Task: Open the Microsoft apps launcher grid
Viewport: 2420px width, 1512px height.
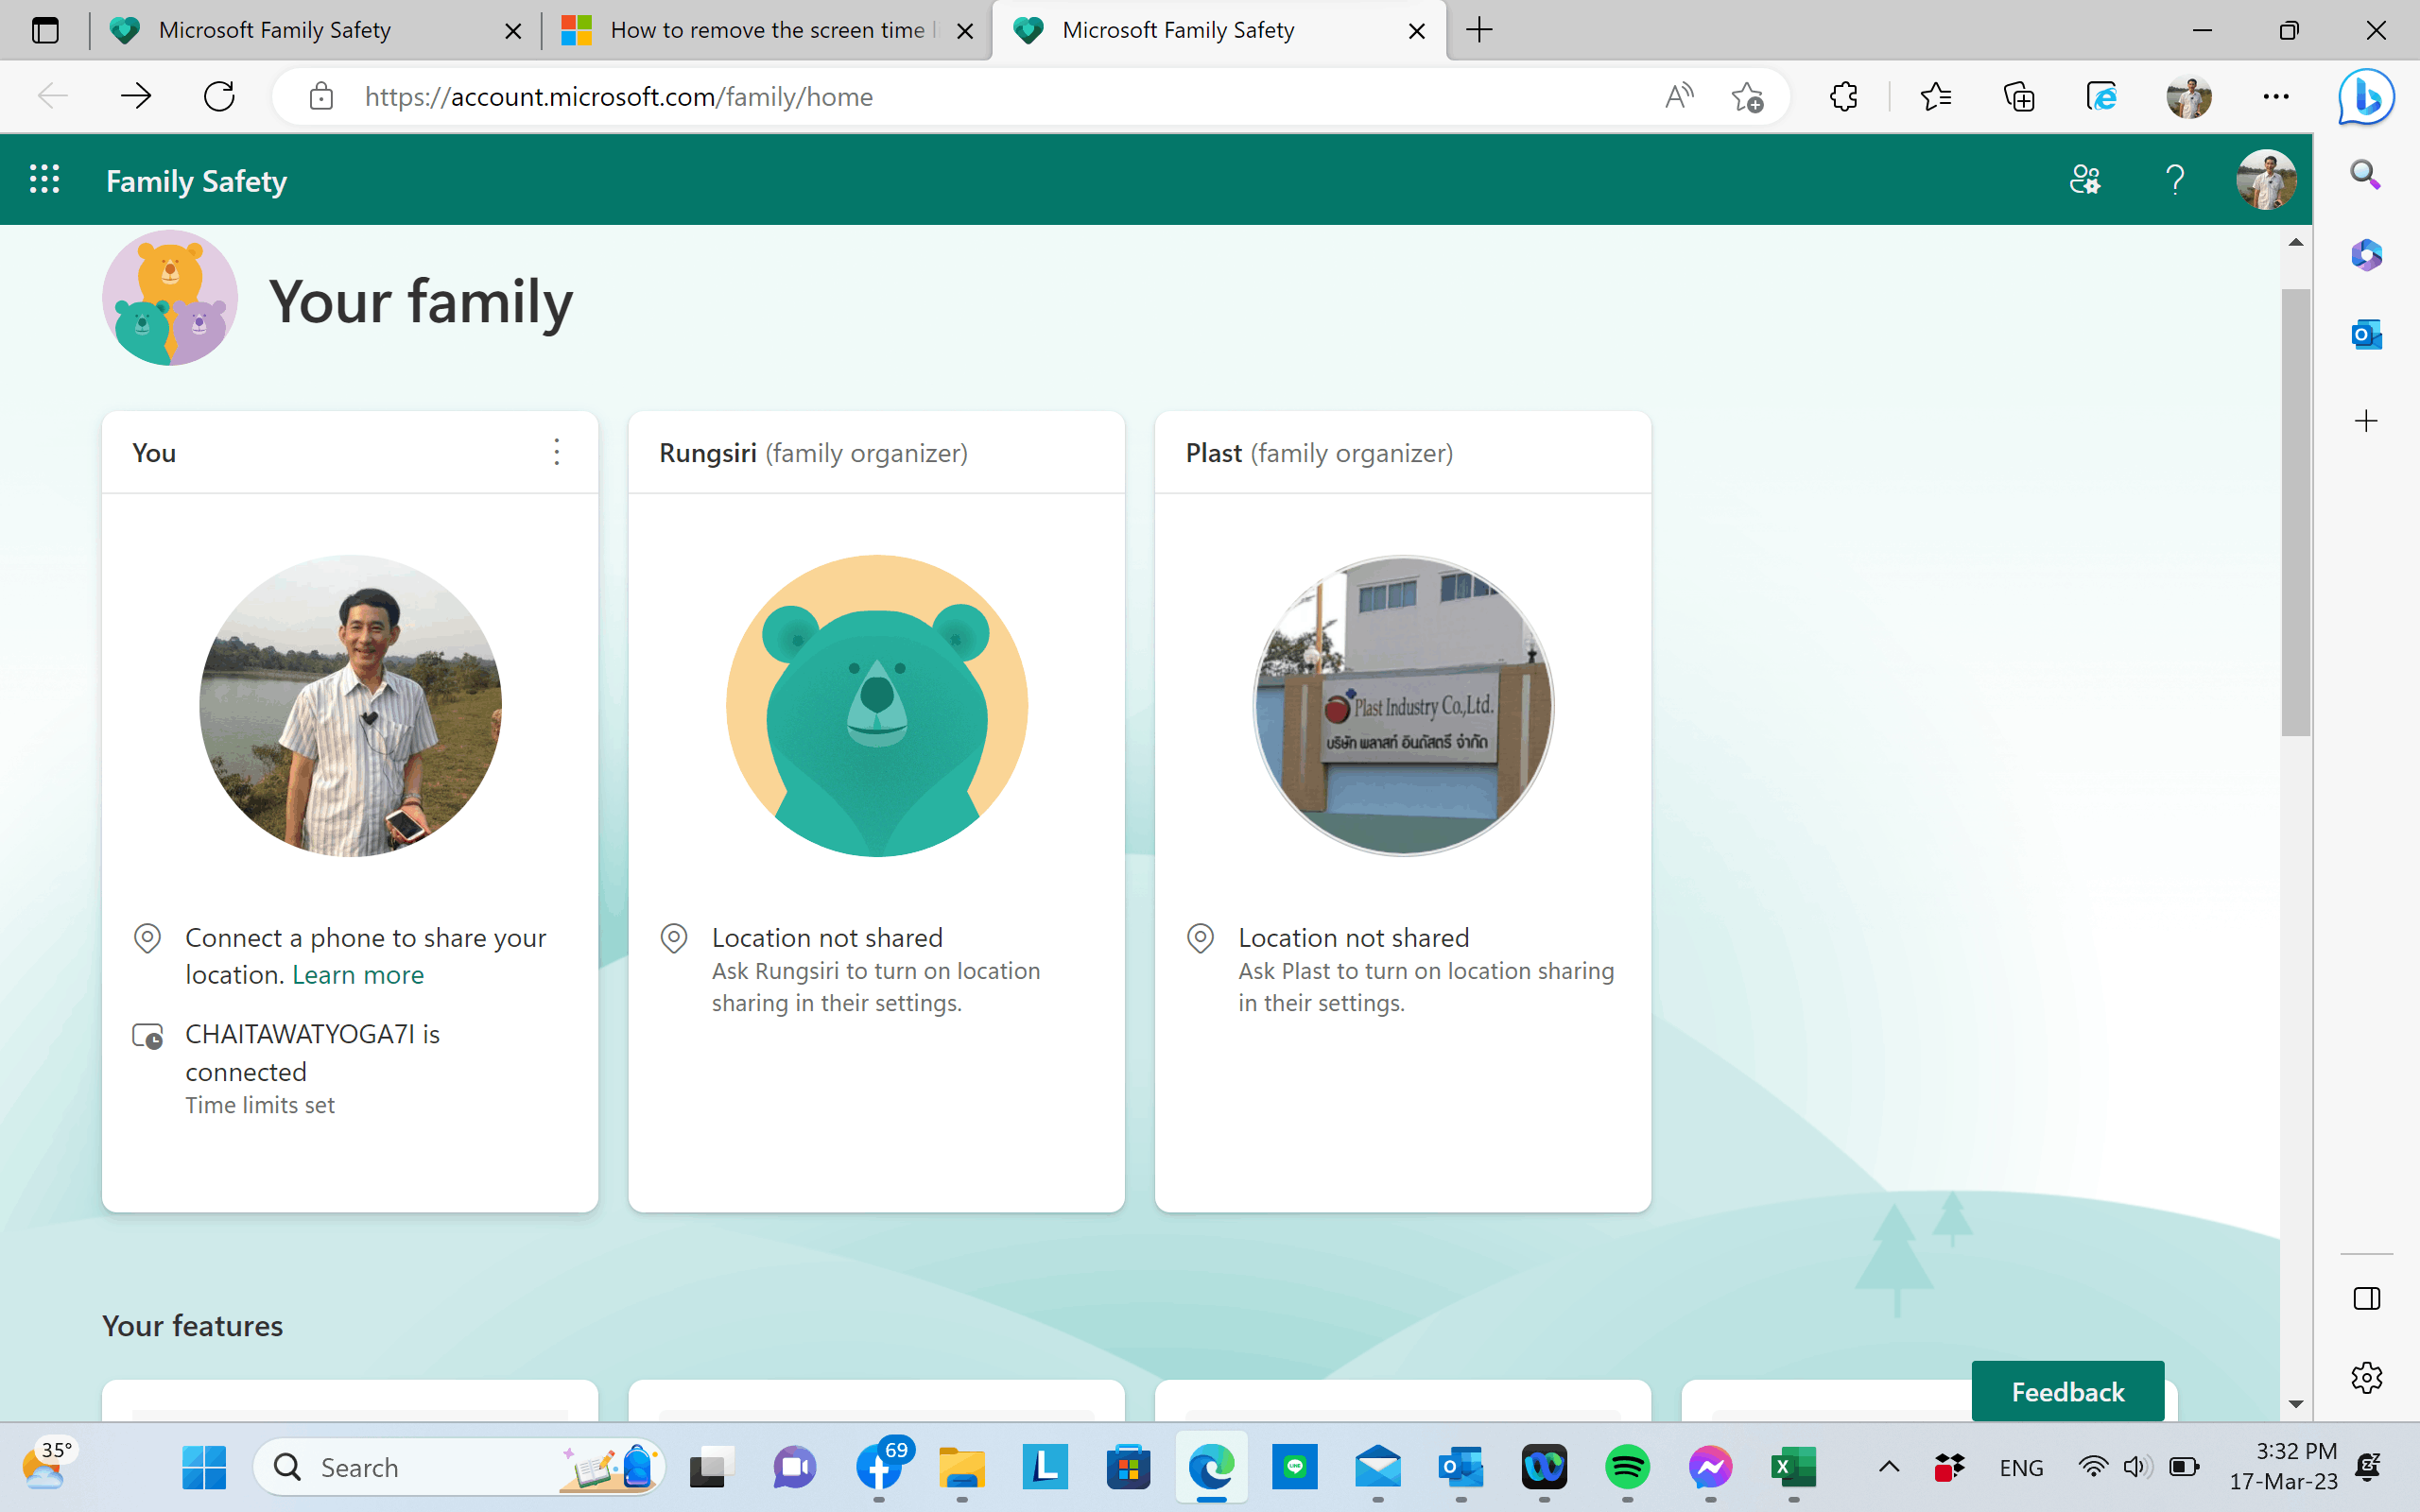Action: tap(44, 180)
